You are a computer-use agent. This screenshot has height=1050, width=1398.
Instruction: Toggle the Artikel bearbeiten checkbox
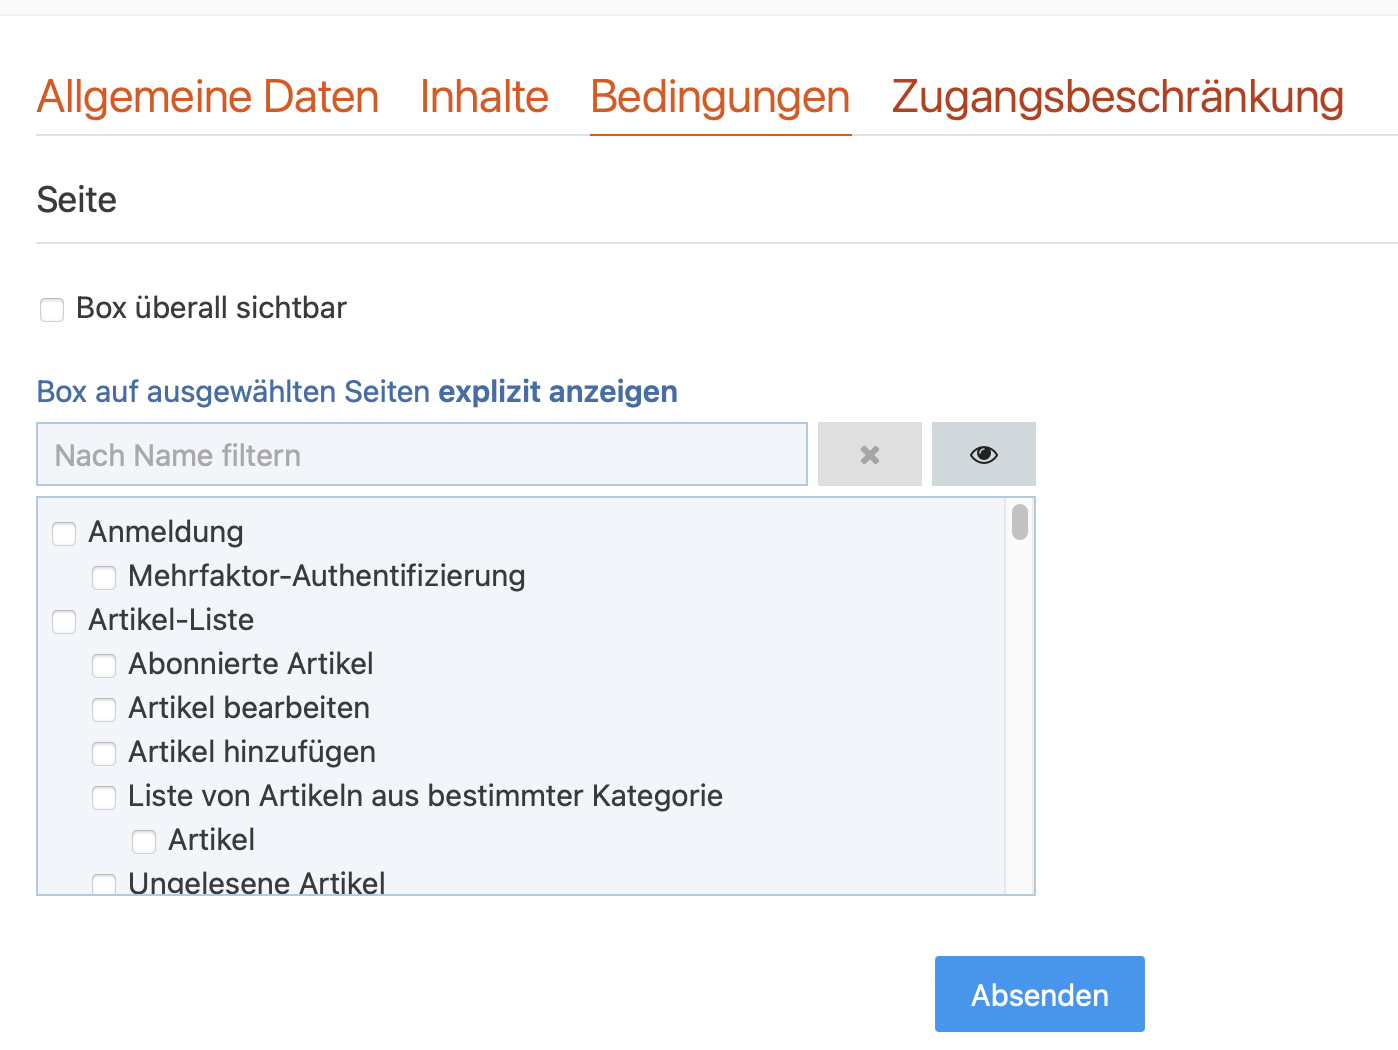tap(104, 710)
